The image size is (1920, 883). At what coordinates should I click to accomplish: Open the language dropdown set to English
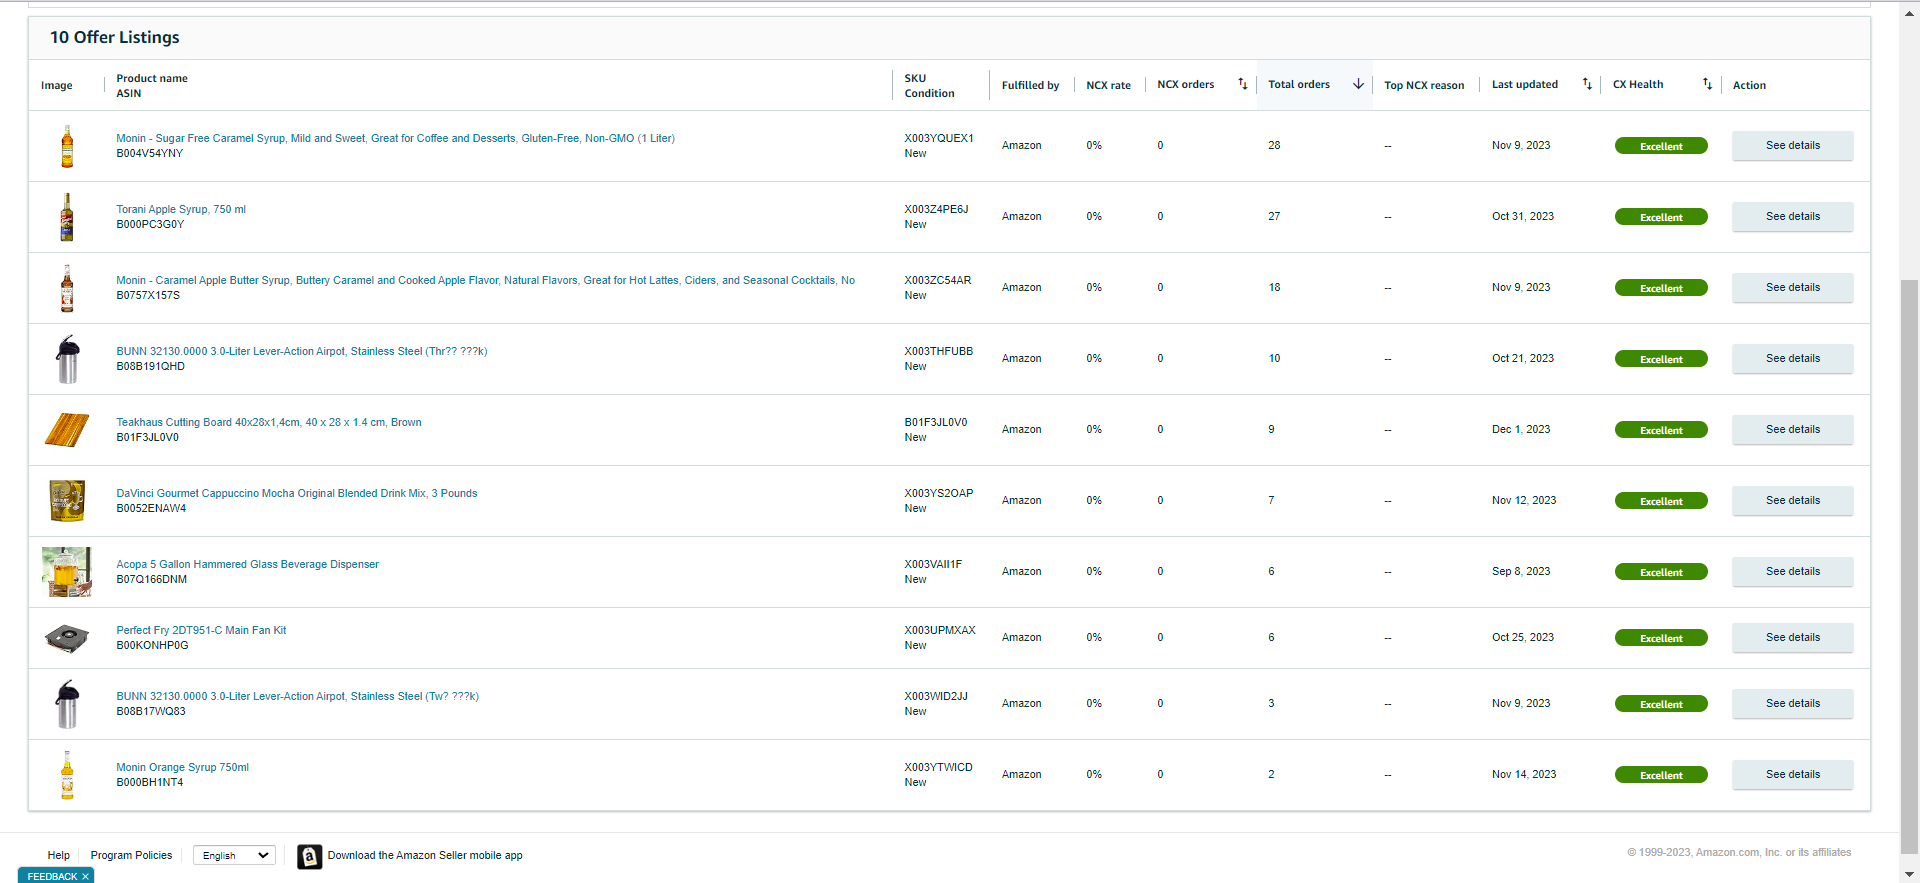click(235, 855)
